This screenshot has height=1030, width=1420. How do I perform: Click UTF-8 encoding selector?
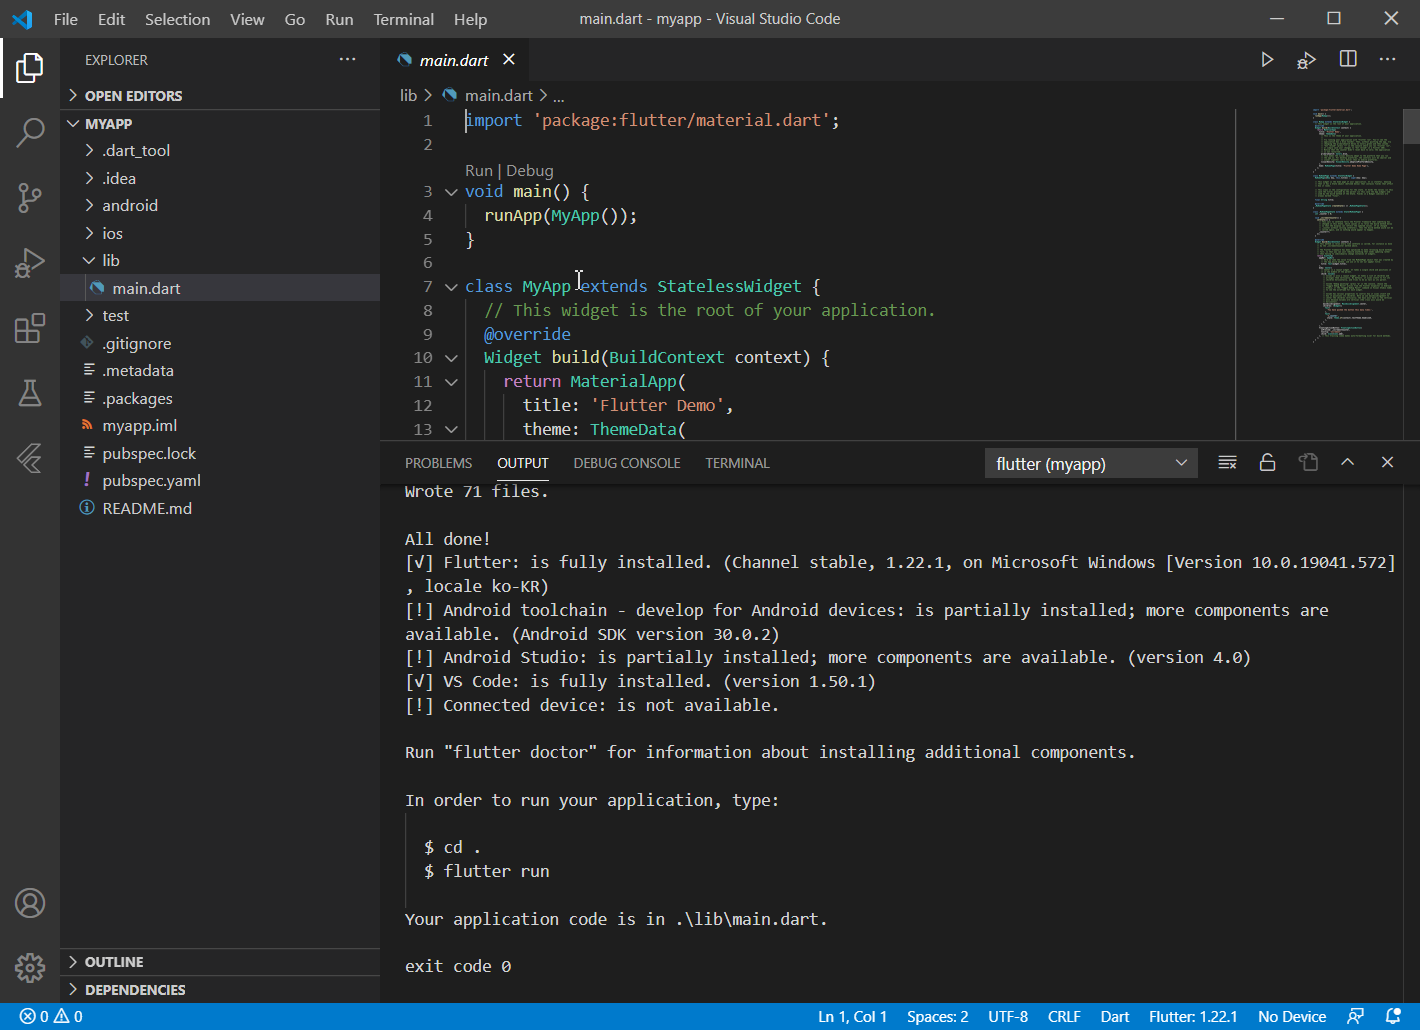pos(1008,1016)
